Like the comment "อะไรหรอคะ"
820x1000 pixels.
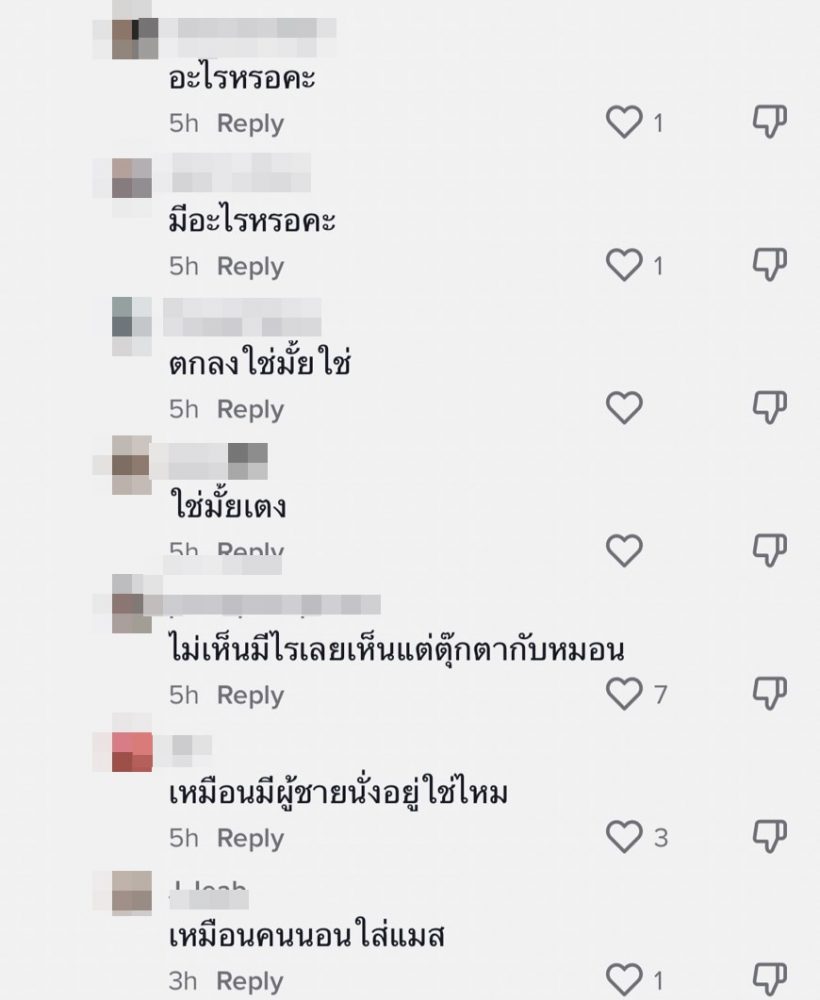pos(625,123)
